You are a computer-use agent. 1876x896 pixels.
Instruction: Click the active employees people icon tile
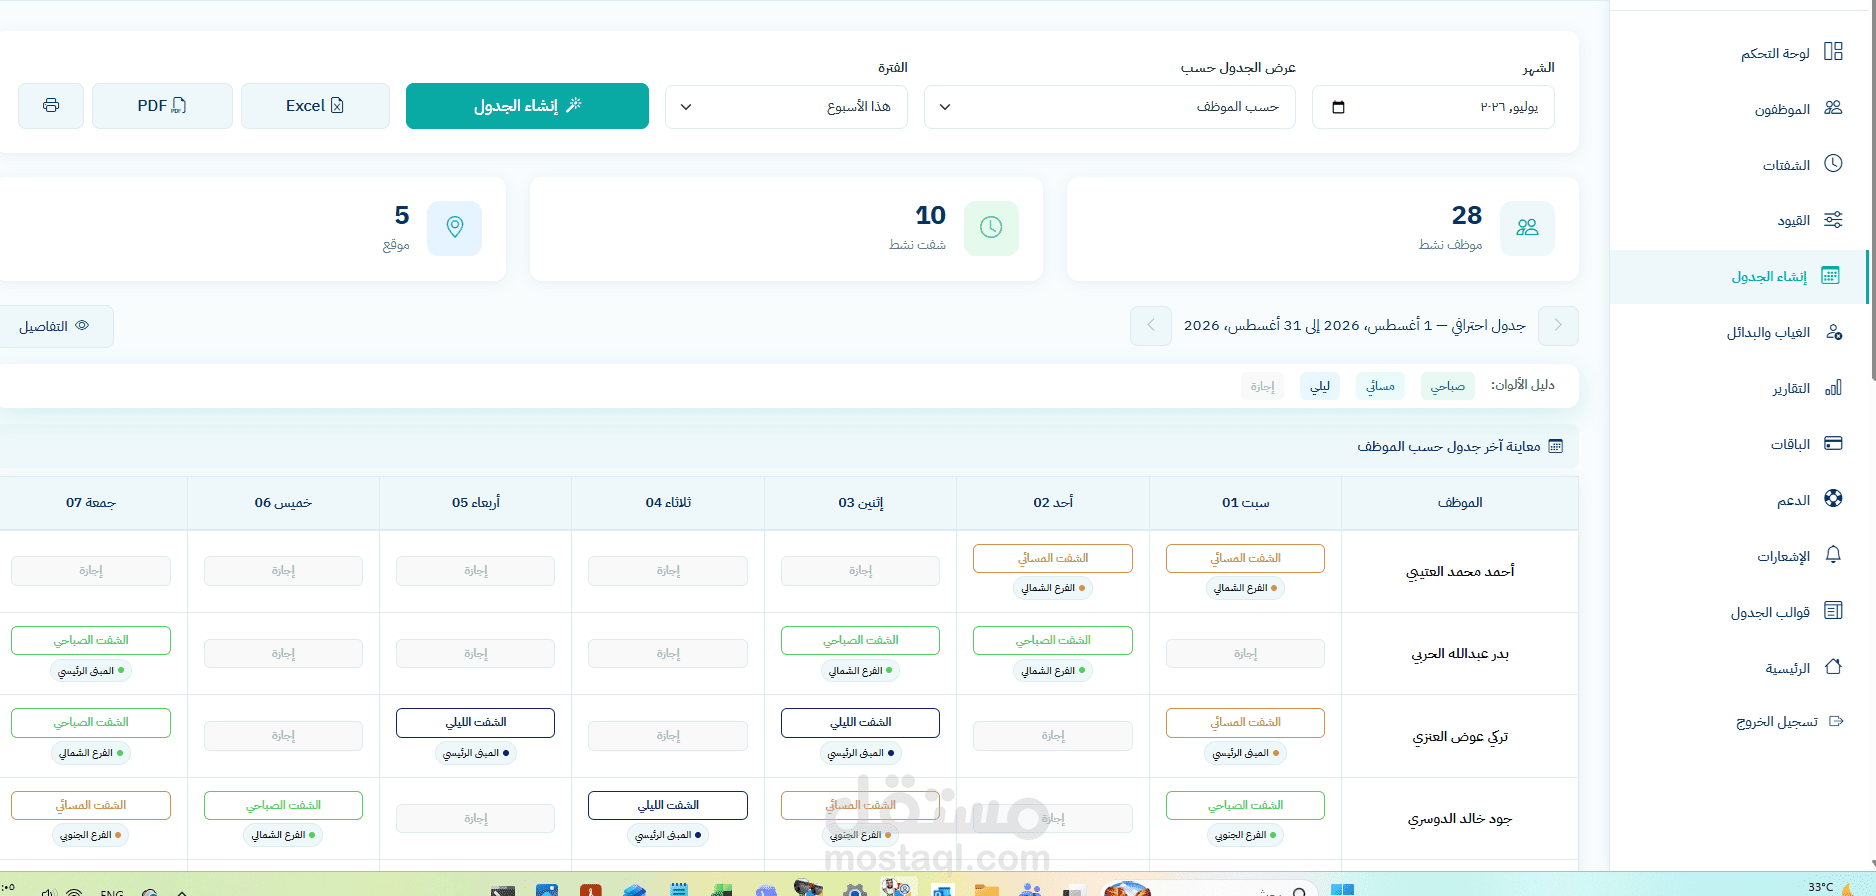(1527, 228)
